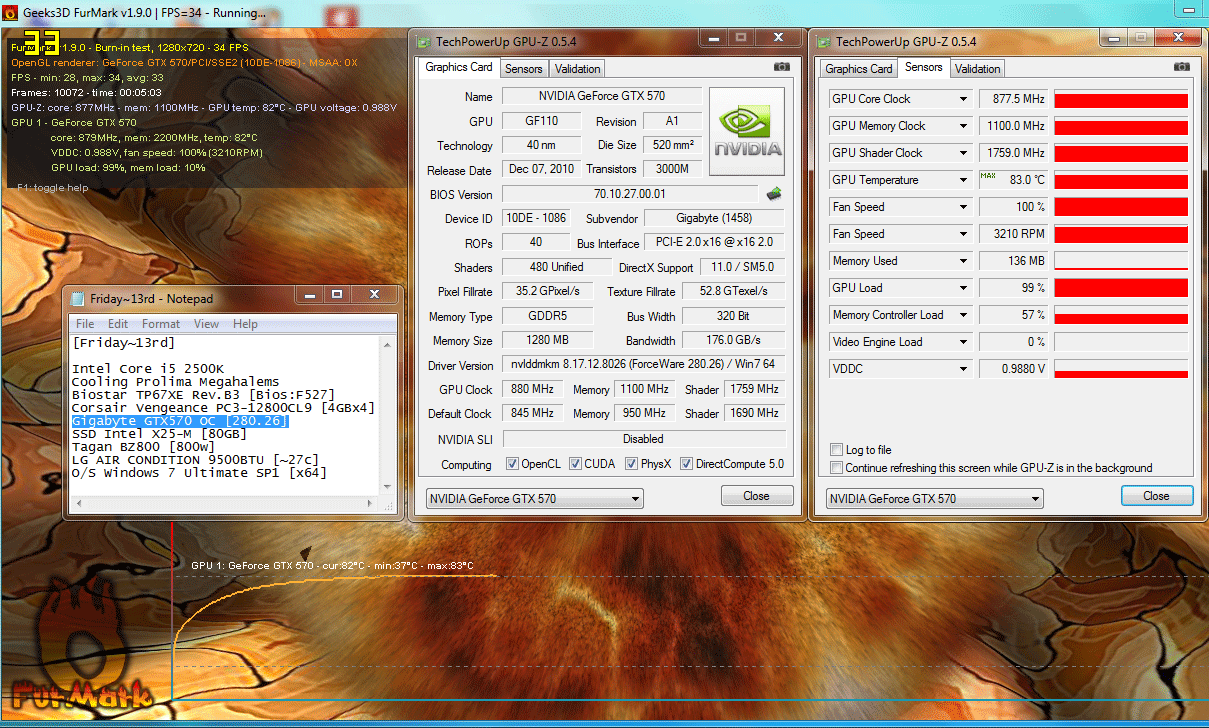
Task: Toggle the OpenCL checkbox
Action: 512,464
